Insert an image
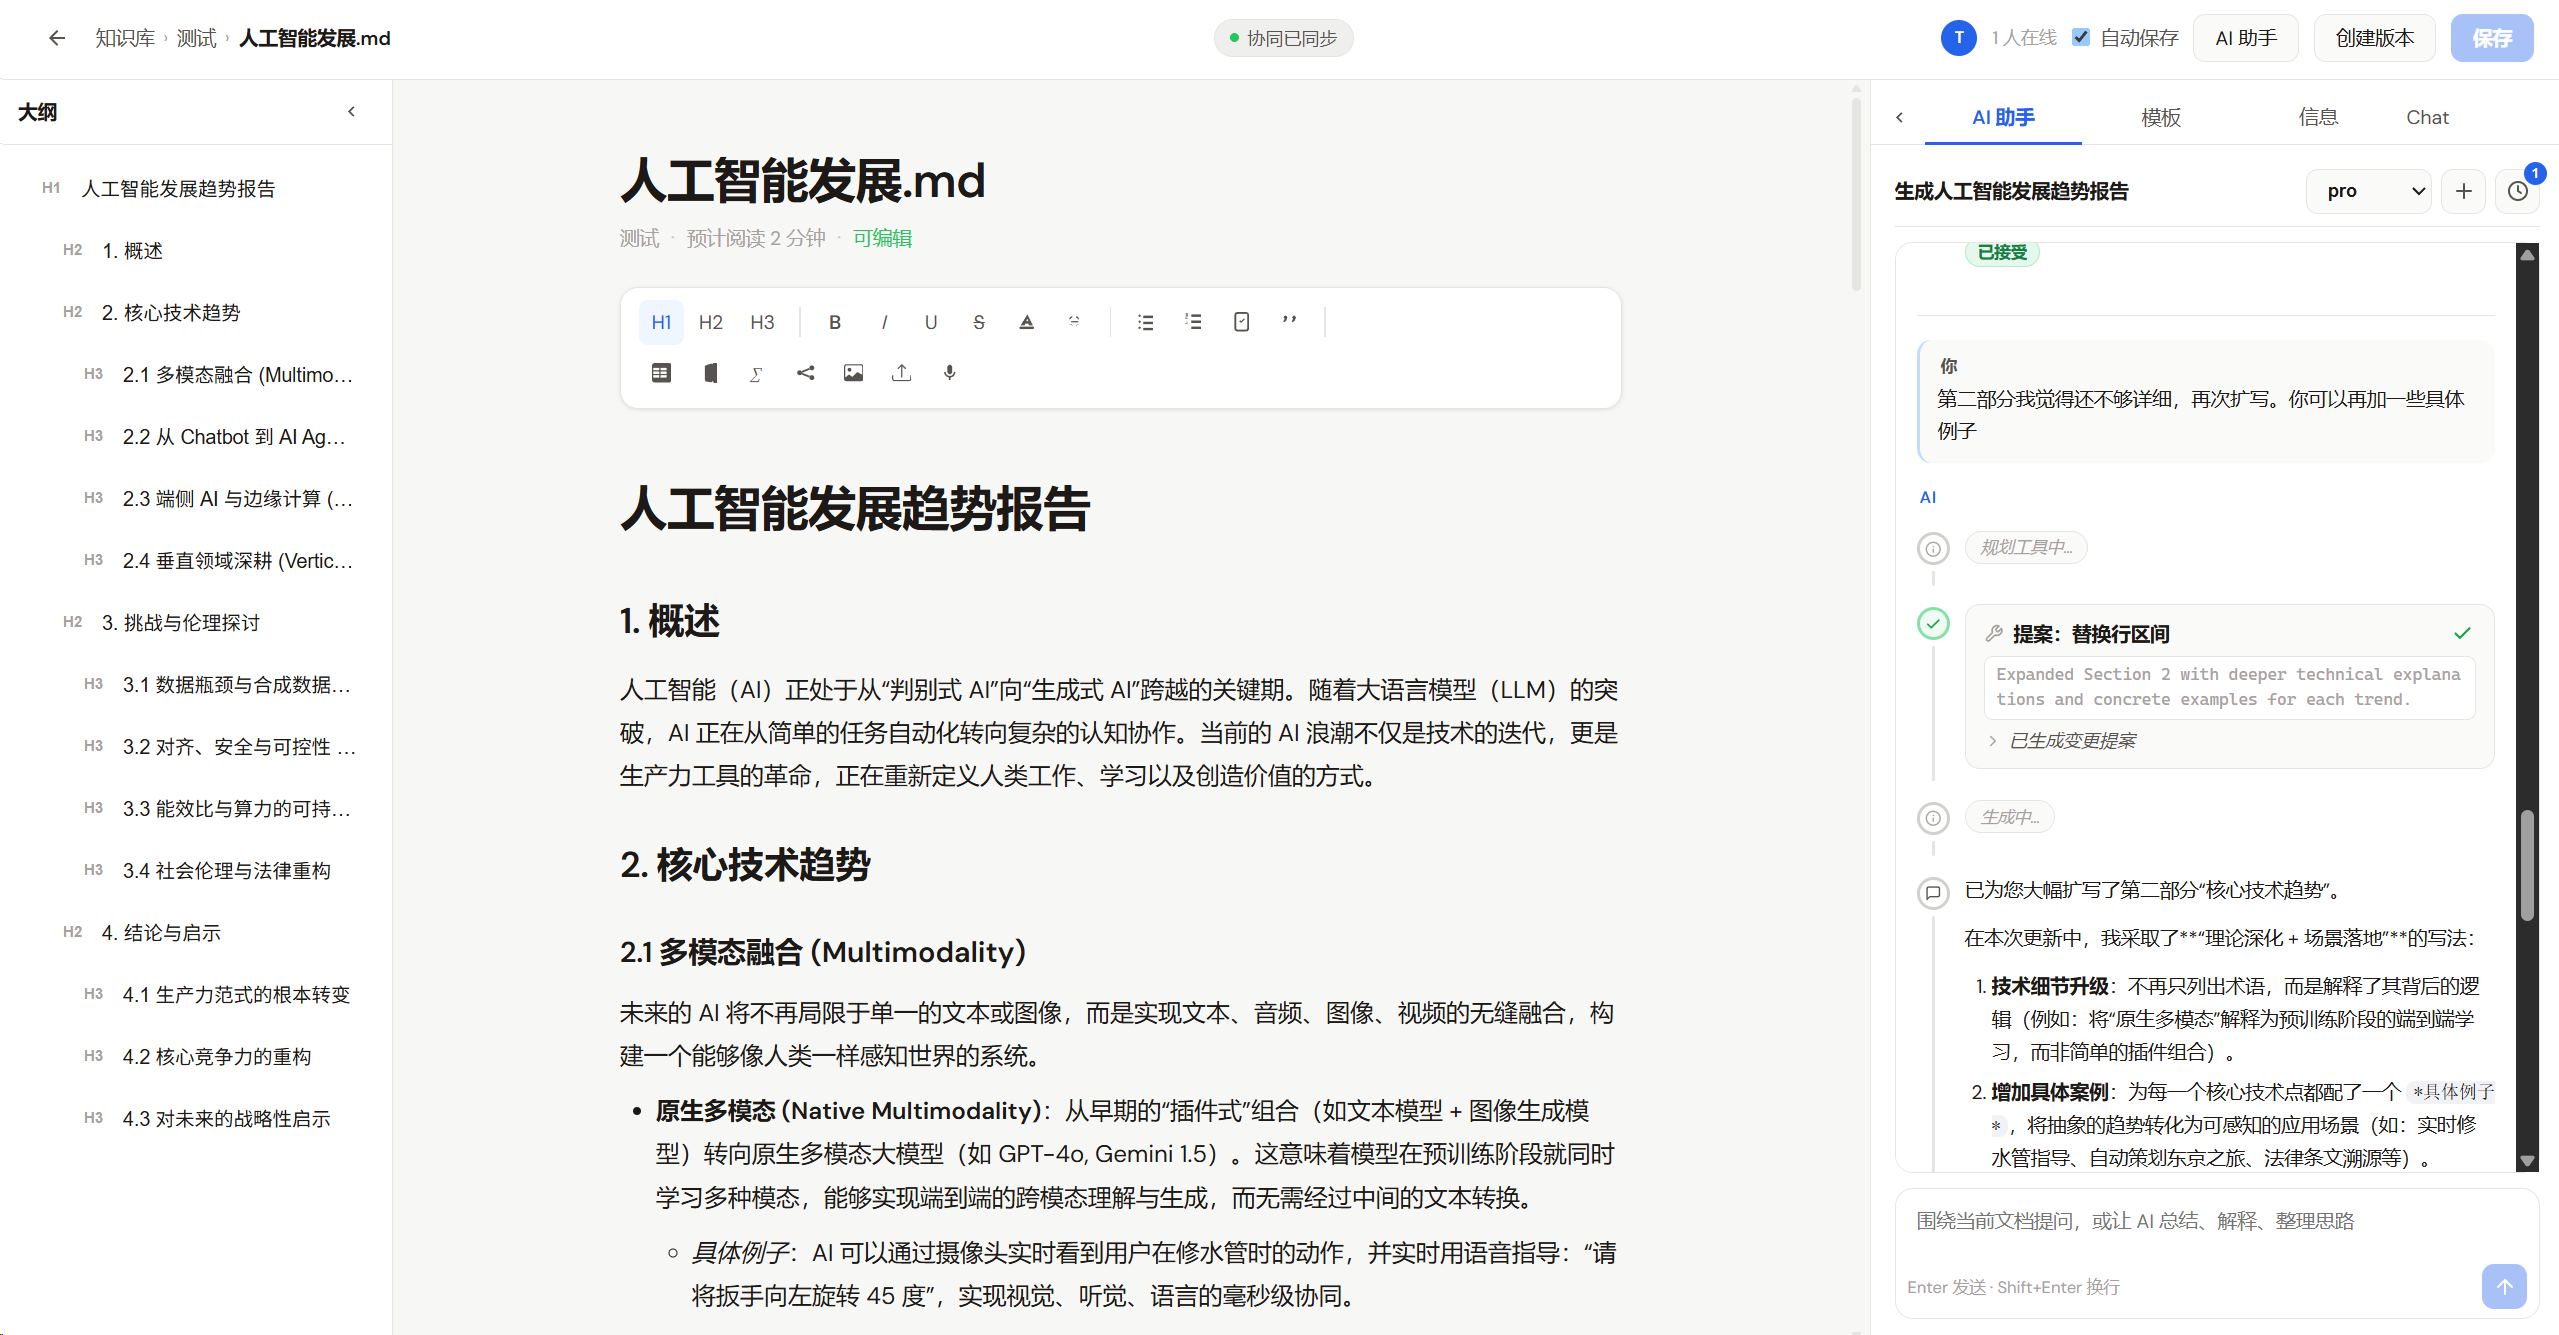 (x=853, y=373)
